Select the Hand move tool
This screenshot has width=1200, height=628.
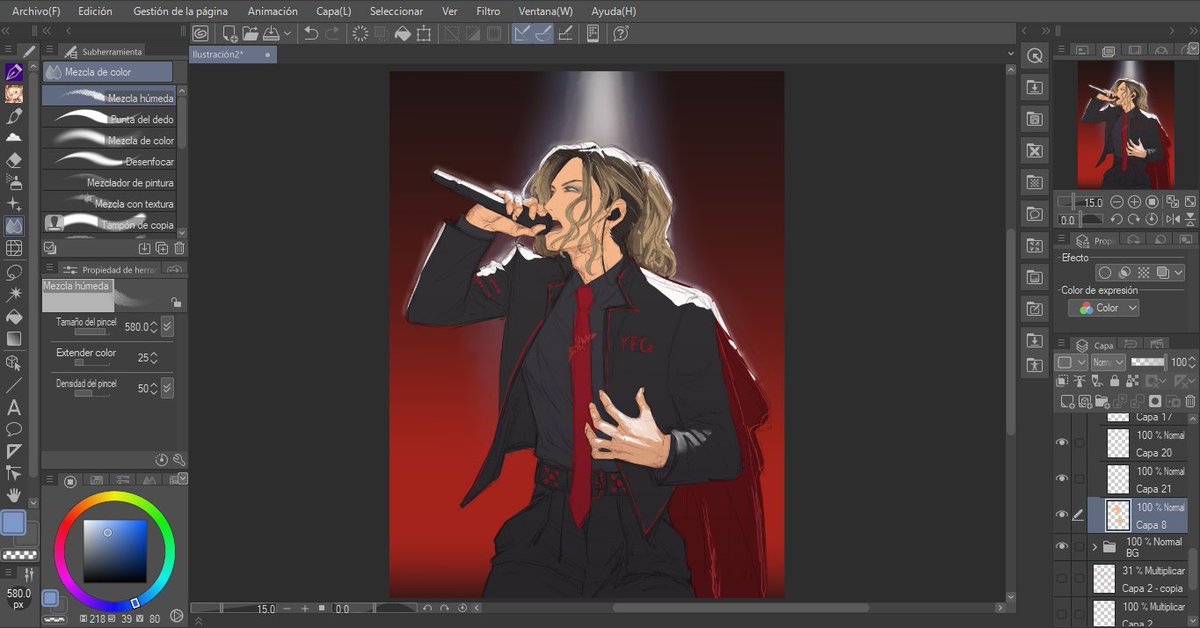[x=14, y=495]
